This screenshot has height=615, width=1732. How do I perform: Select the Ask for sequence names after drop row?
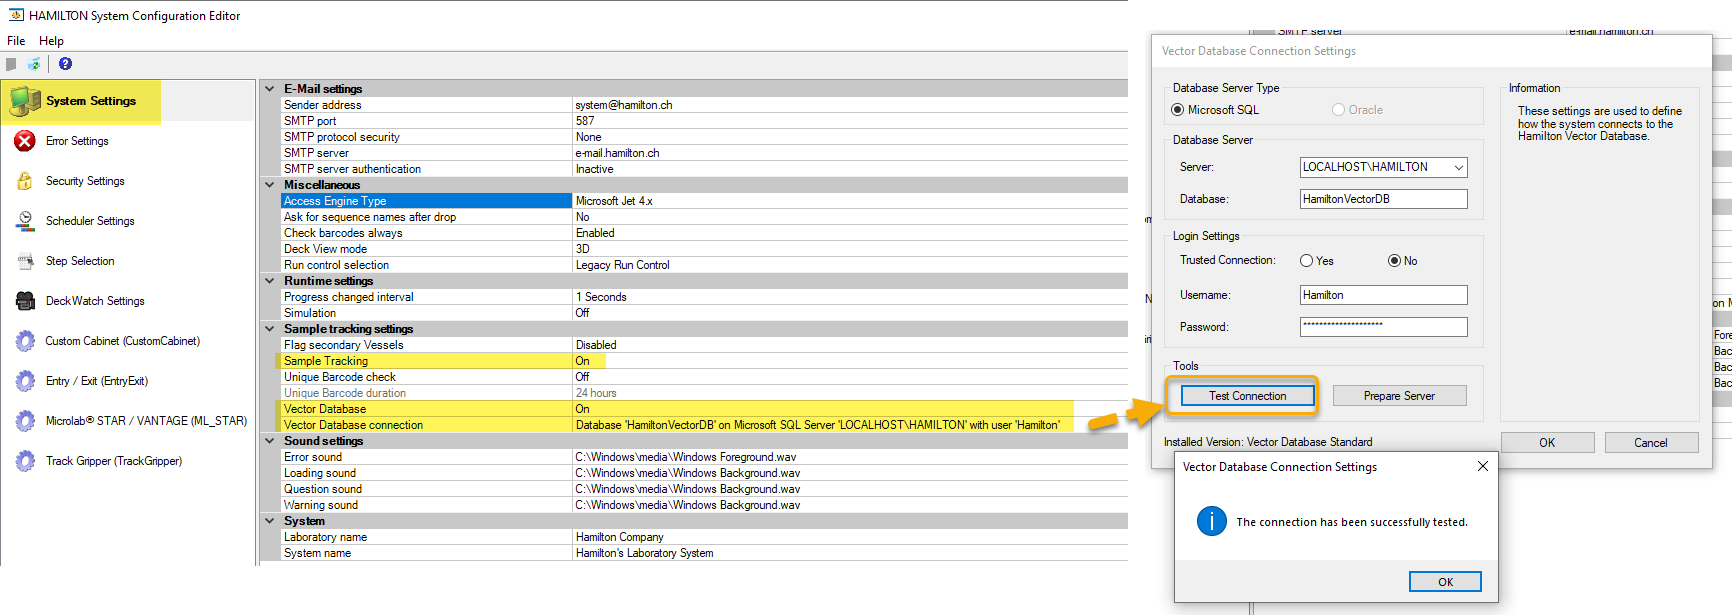[x=704, y=217]
